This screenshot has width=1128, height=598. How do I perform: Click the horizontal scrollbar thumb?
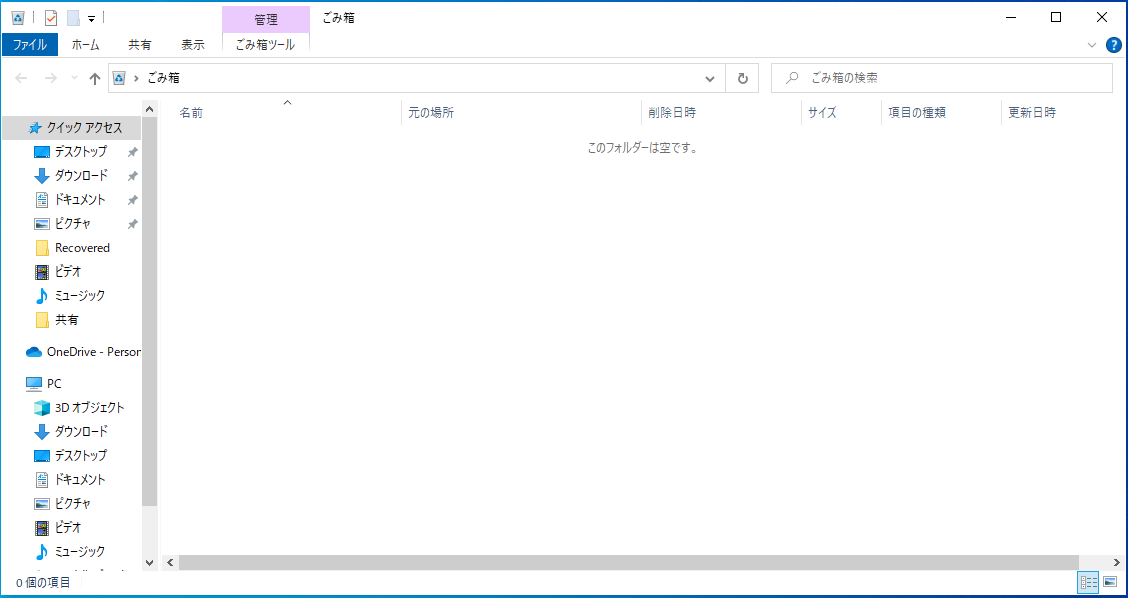tap(629, 562)
